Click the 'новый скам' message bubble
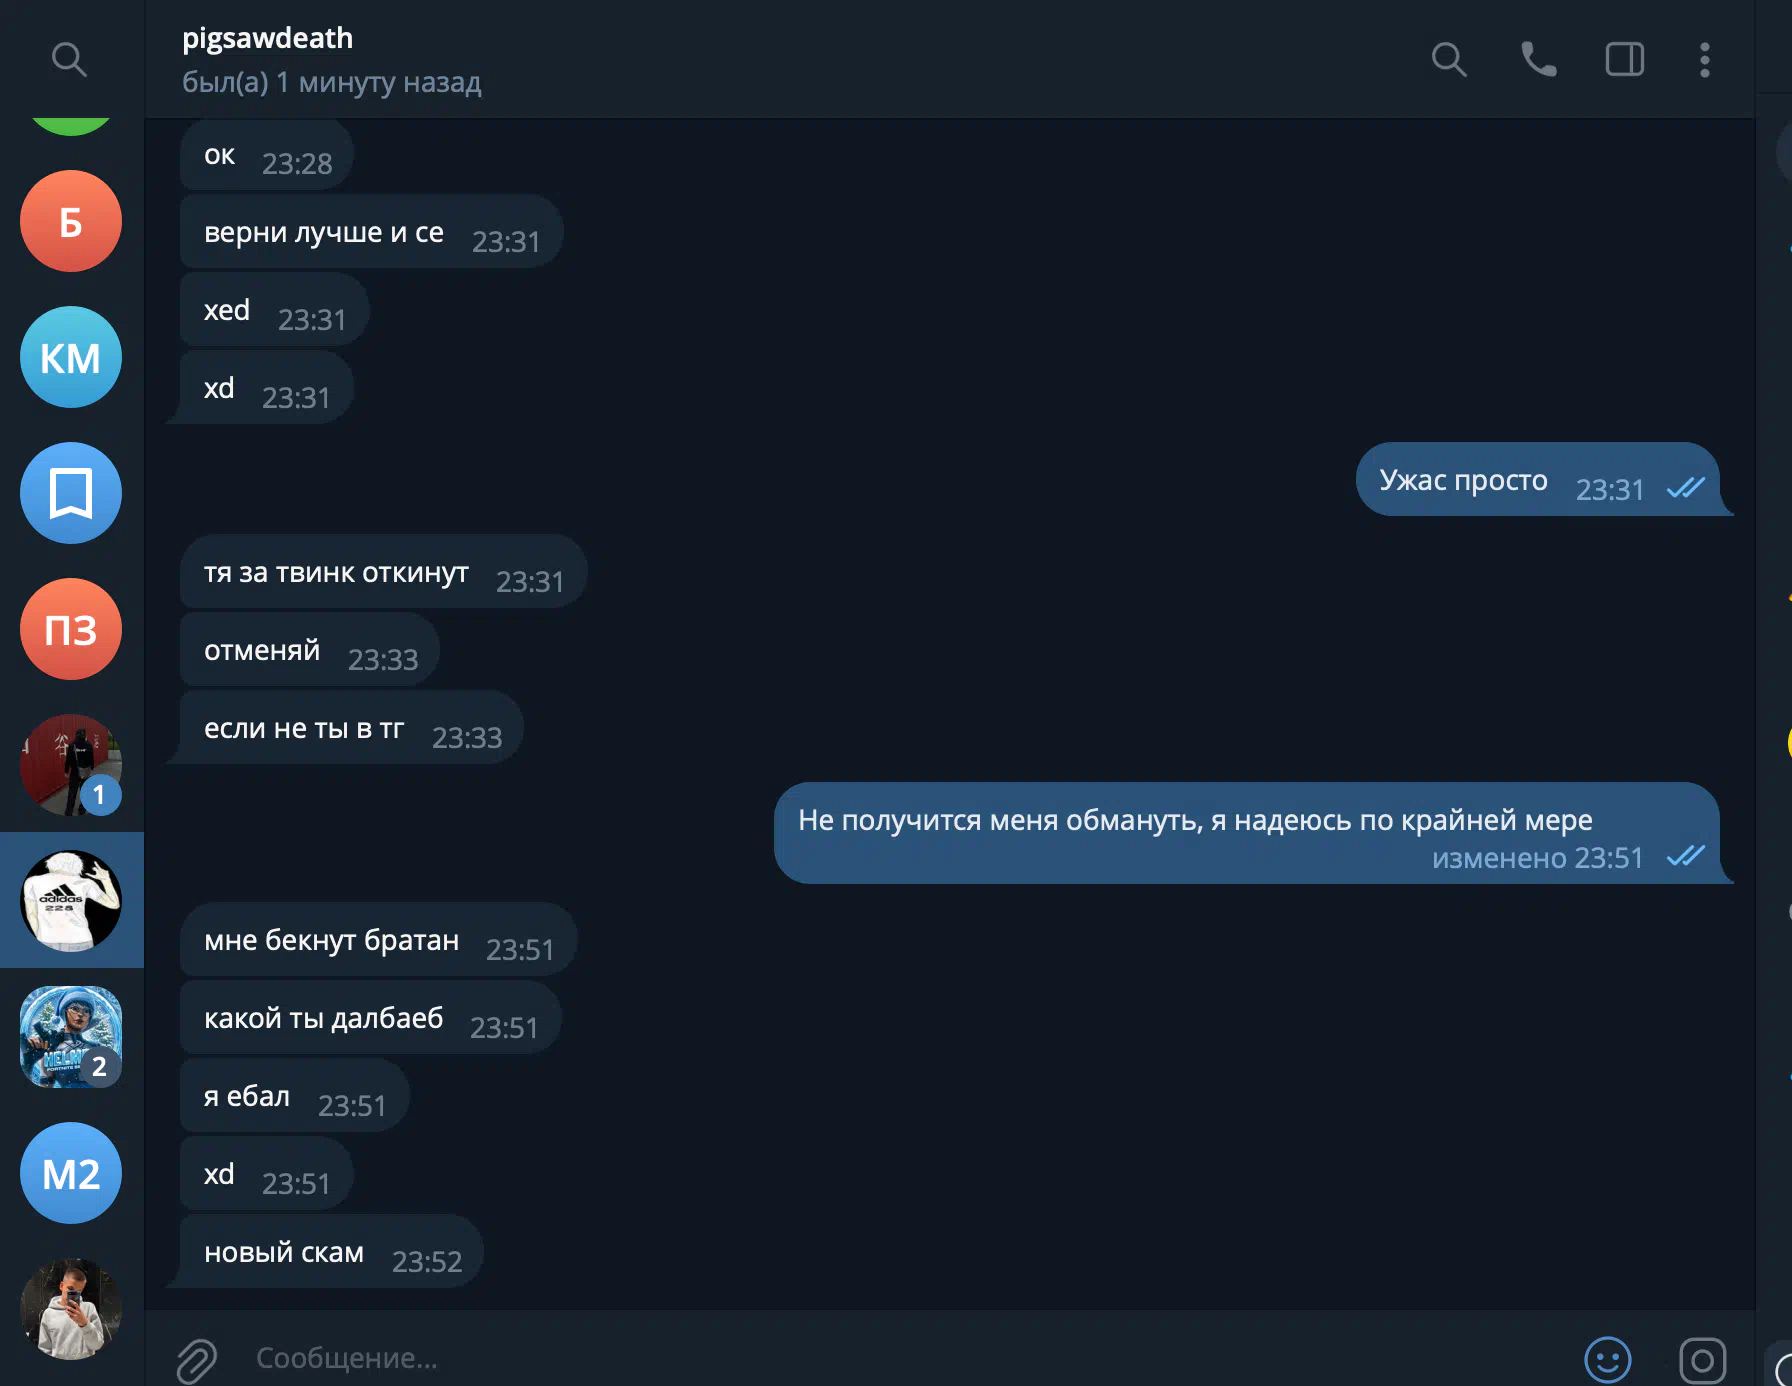 tap(285, 1252)
